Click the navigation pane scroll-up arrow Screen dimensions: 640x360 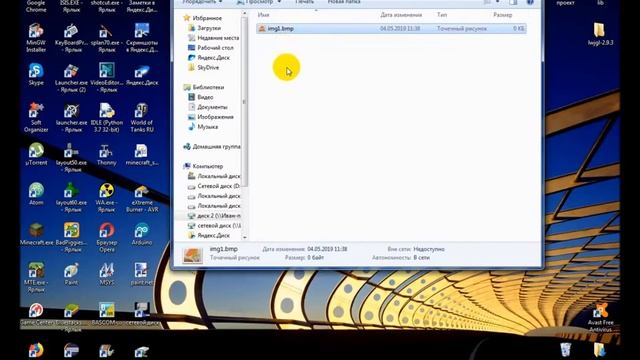click(244, 13)
